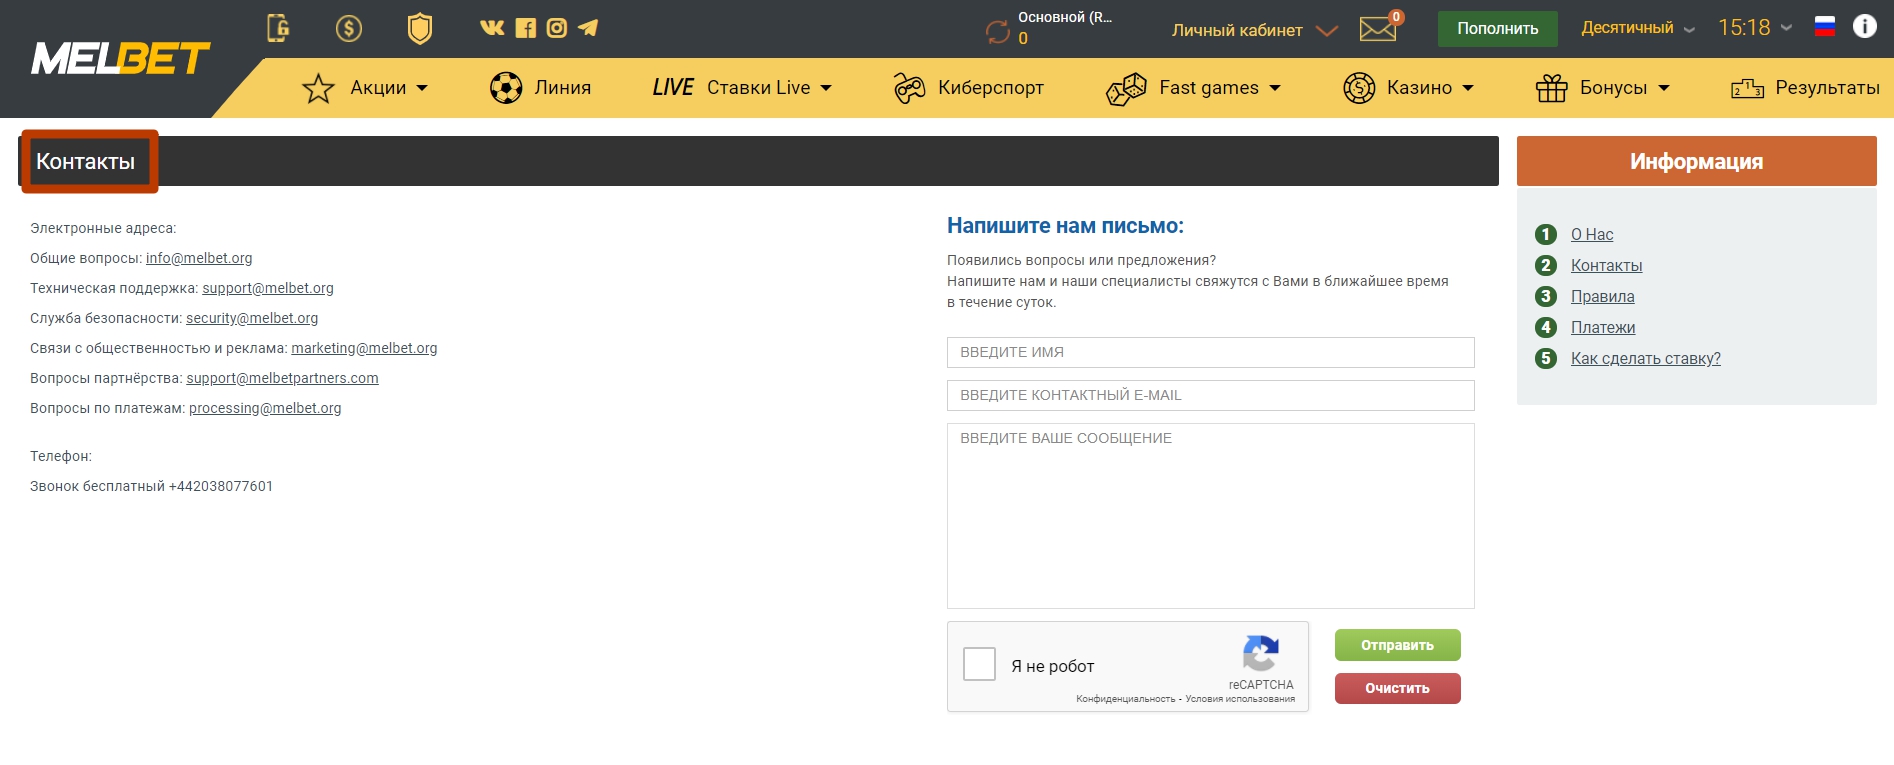Open the Telegram paper-plane icon
The width and height of the screenshot is (1894, 765).
[588, 28]
